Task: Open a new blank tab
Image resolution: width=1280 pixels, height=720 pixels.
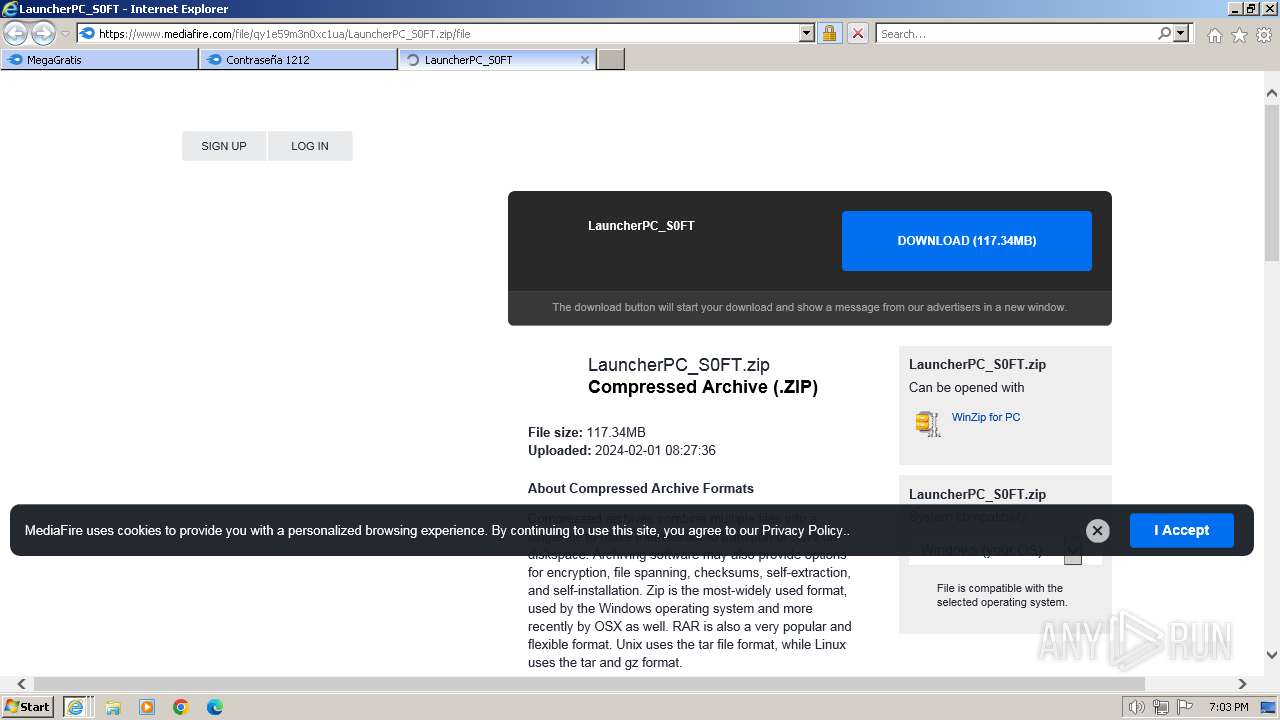Action: (611, 60)
